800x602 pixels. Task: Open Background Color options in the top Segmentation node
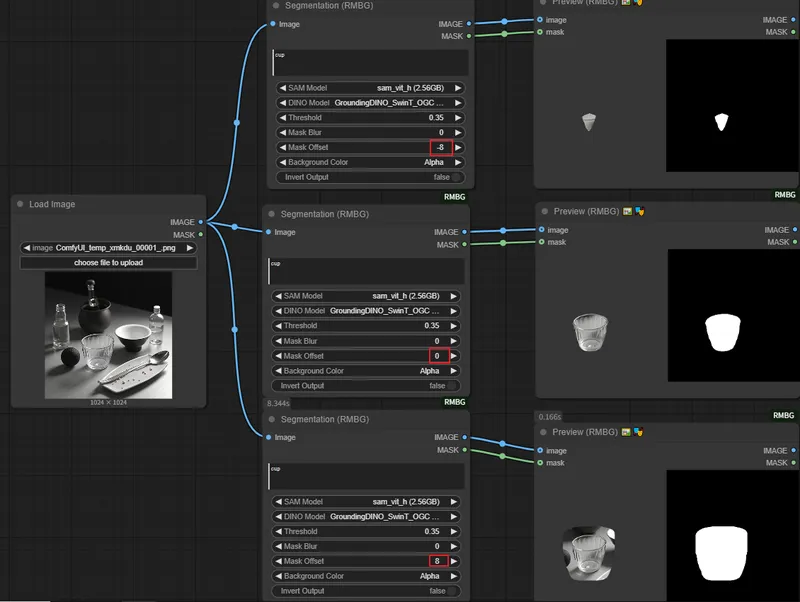(x=370, y=162)
